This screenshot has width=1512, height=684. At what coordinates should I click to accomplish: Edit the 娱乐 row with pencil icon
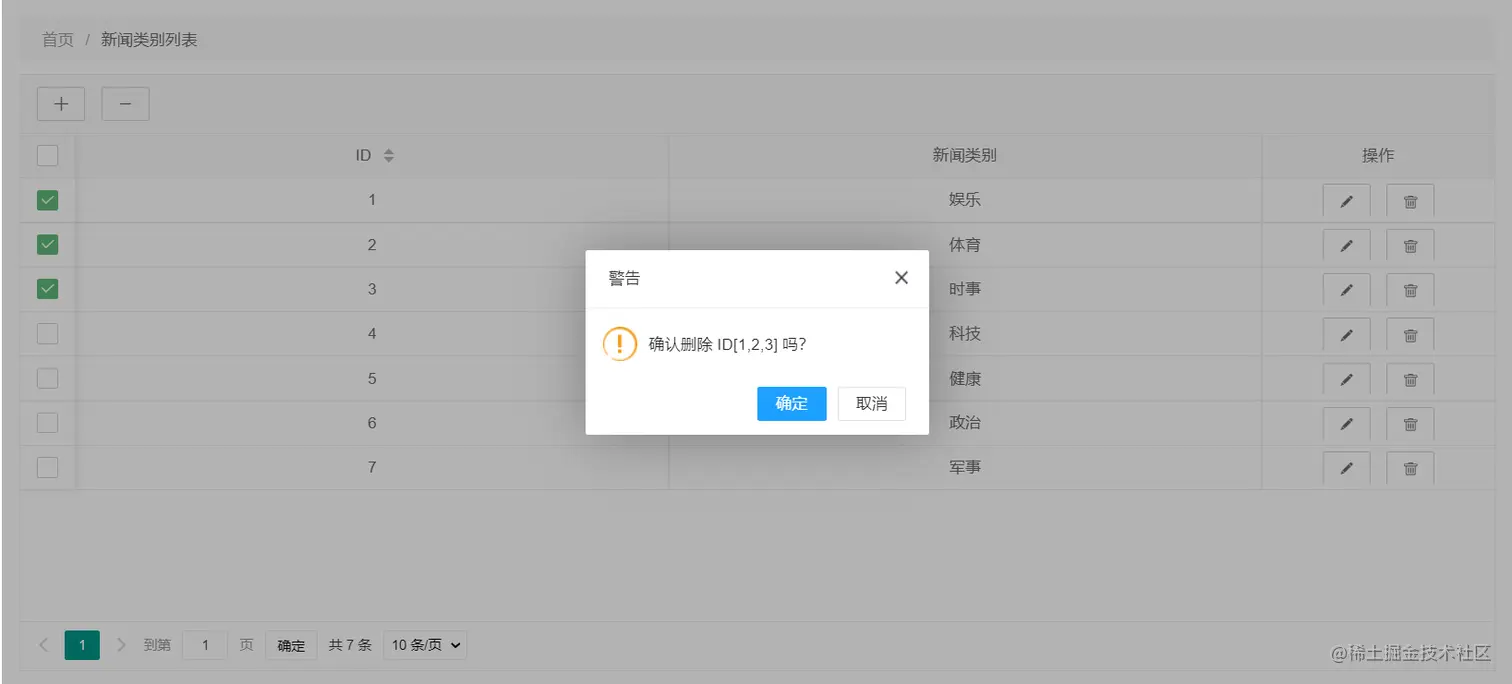[x=1346, y=201]
